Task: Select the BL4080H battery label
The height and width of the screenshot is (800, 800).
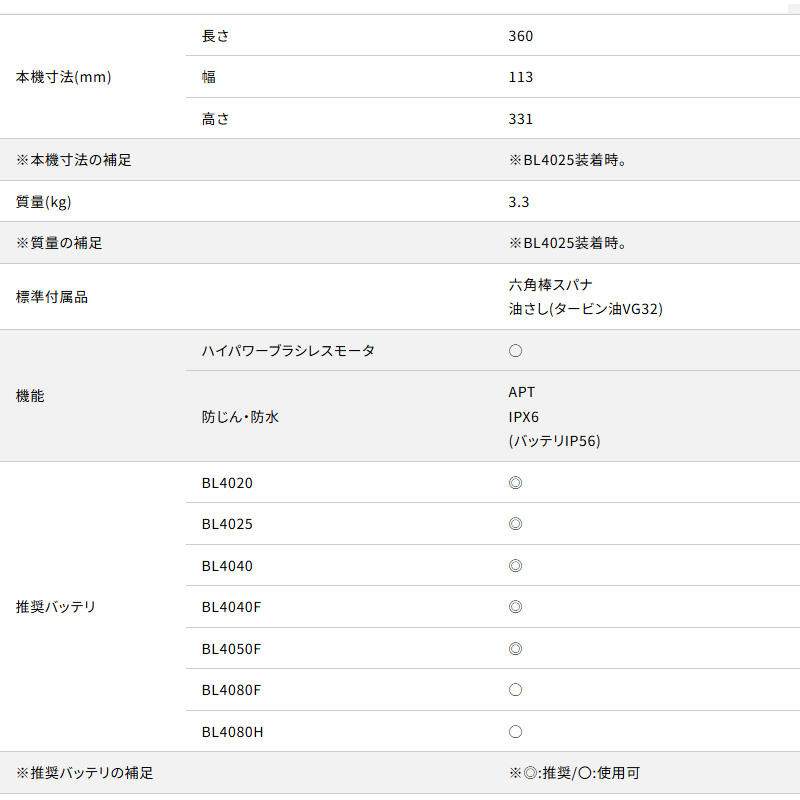Action: [232, 732]
